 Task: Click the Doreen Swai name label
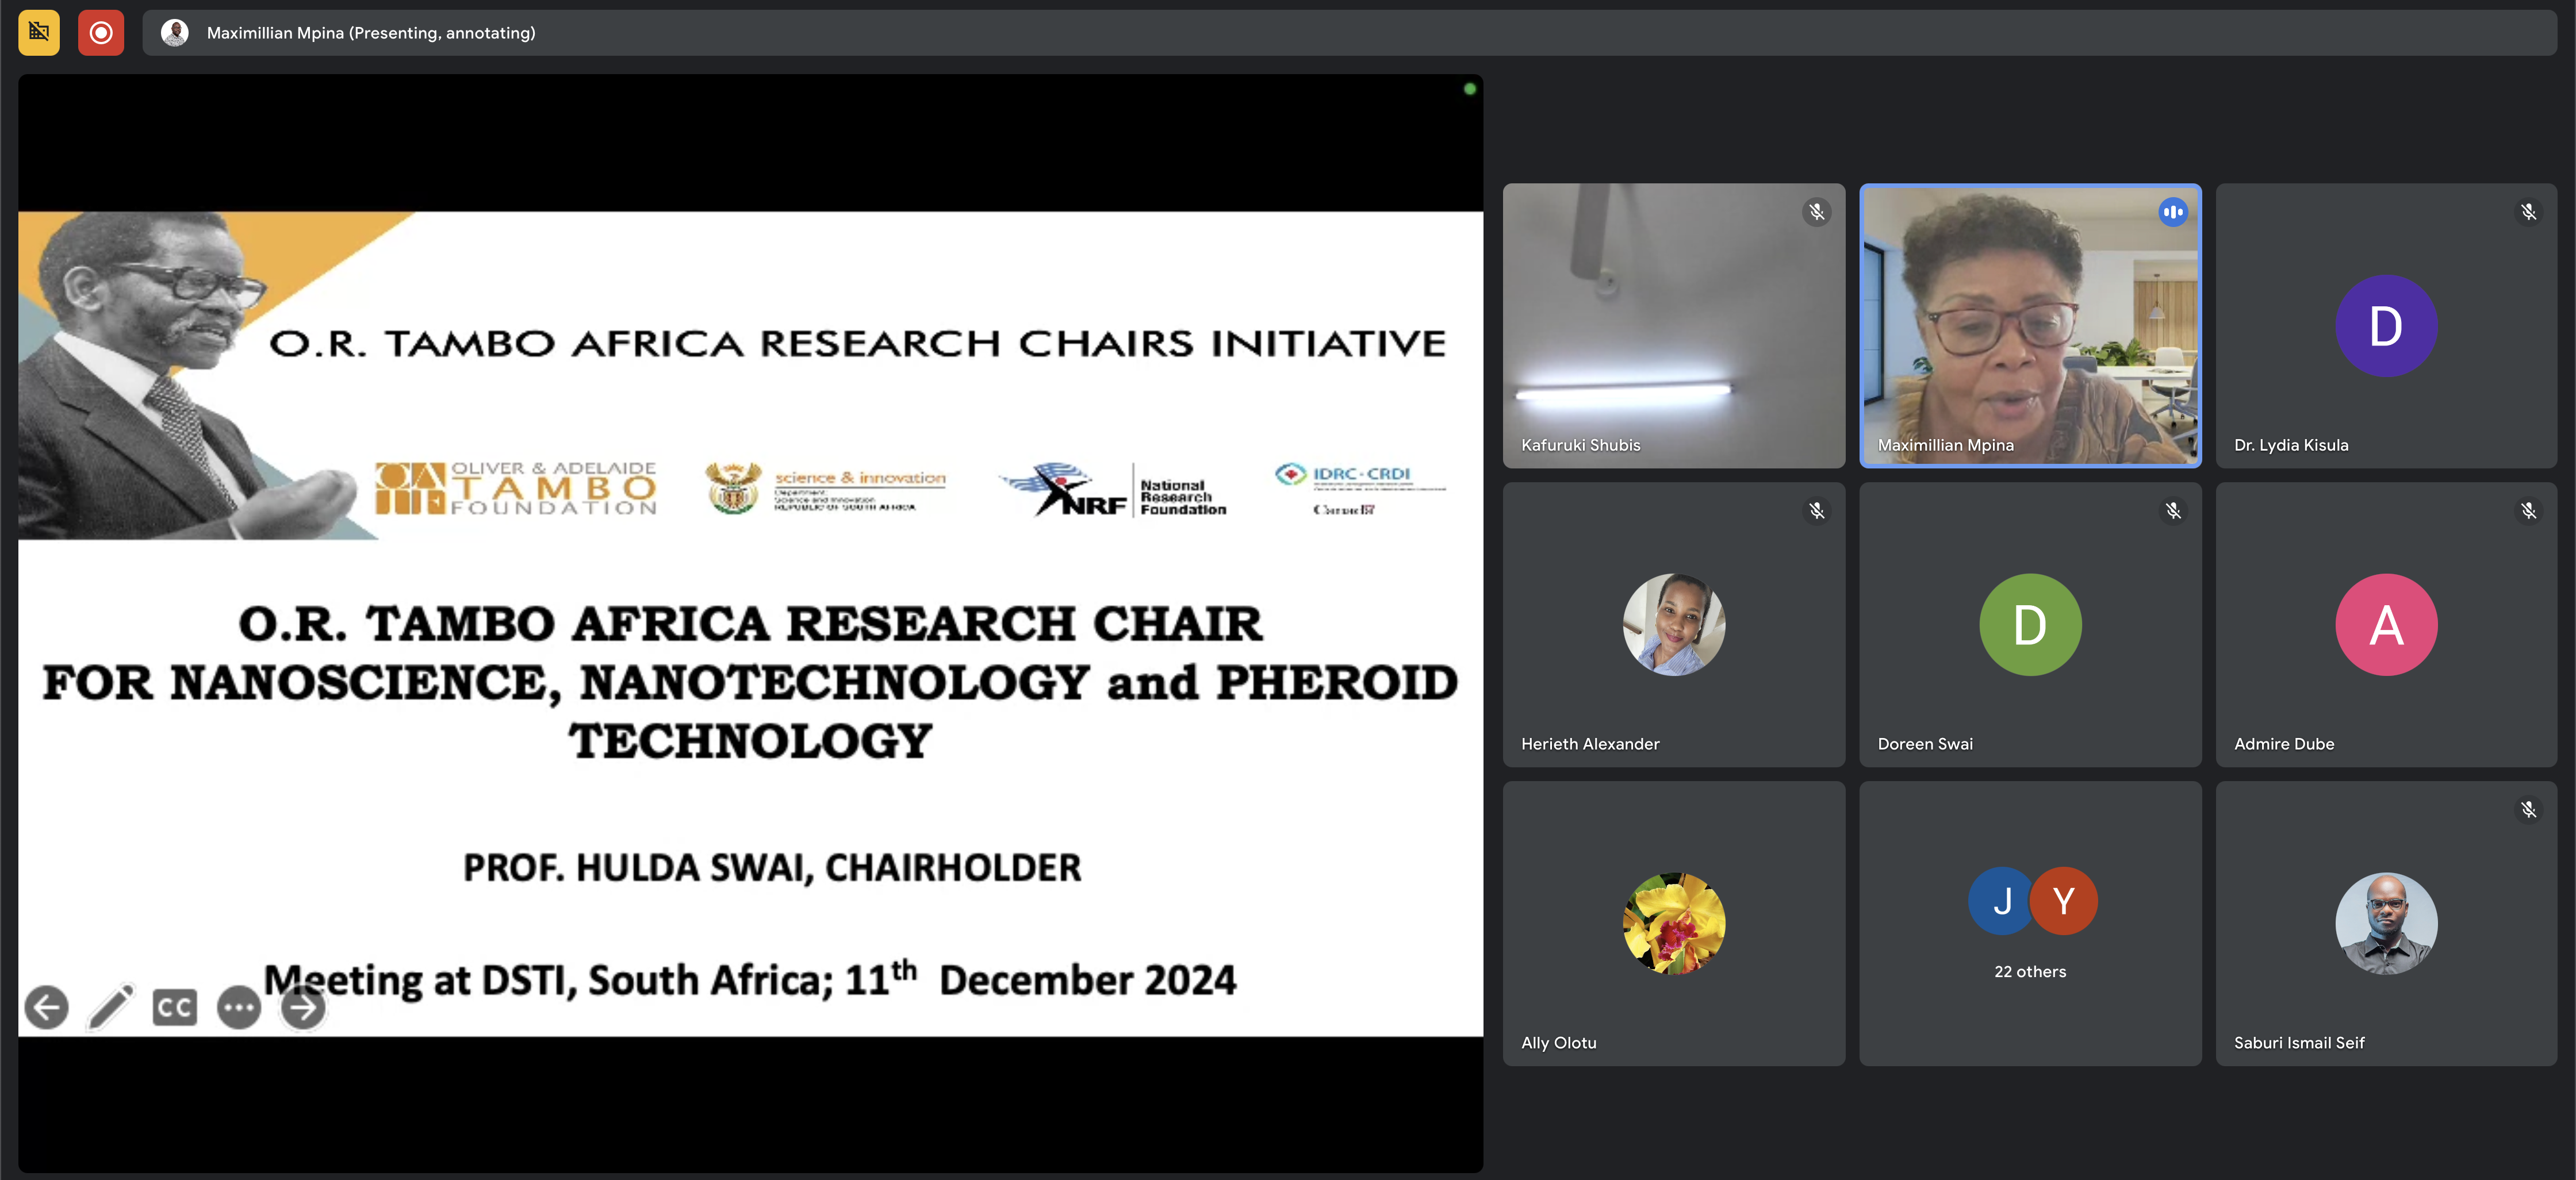point(1925,744)
